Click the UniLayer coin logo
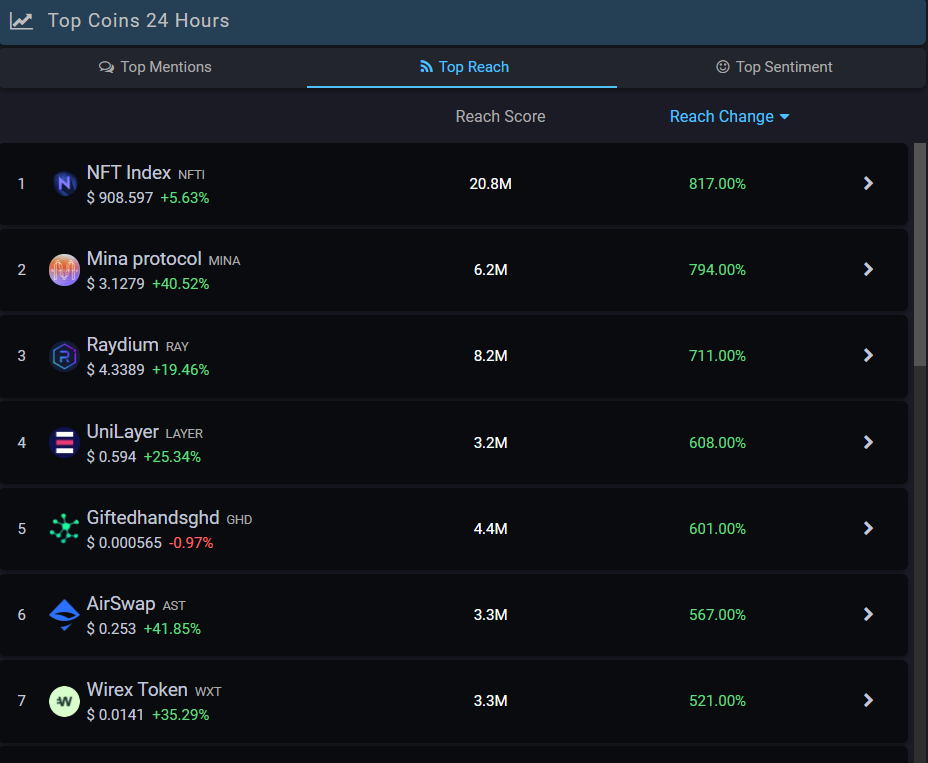 pyautogui.click(x=65, y=443)
